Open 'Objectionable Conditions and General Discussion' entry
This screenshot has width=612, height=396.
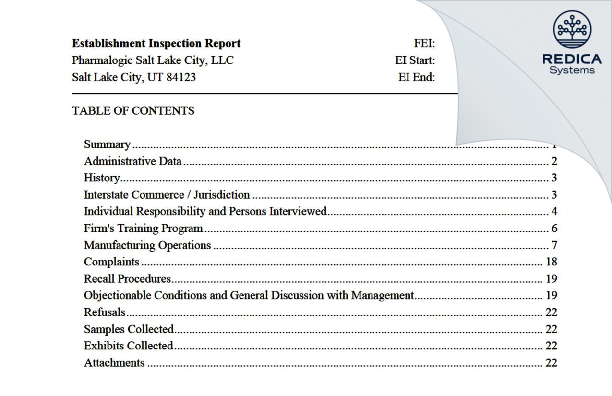coord(320,295)
